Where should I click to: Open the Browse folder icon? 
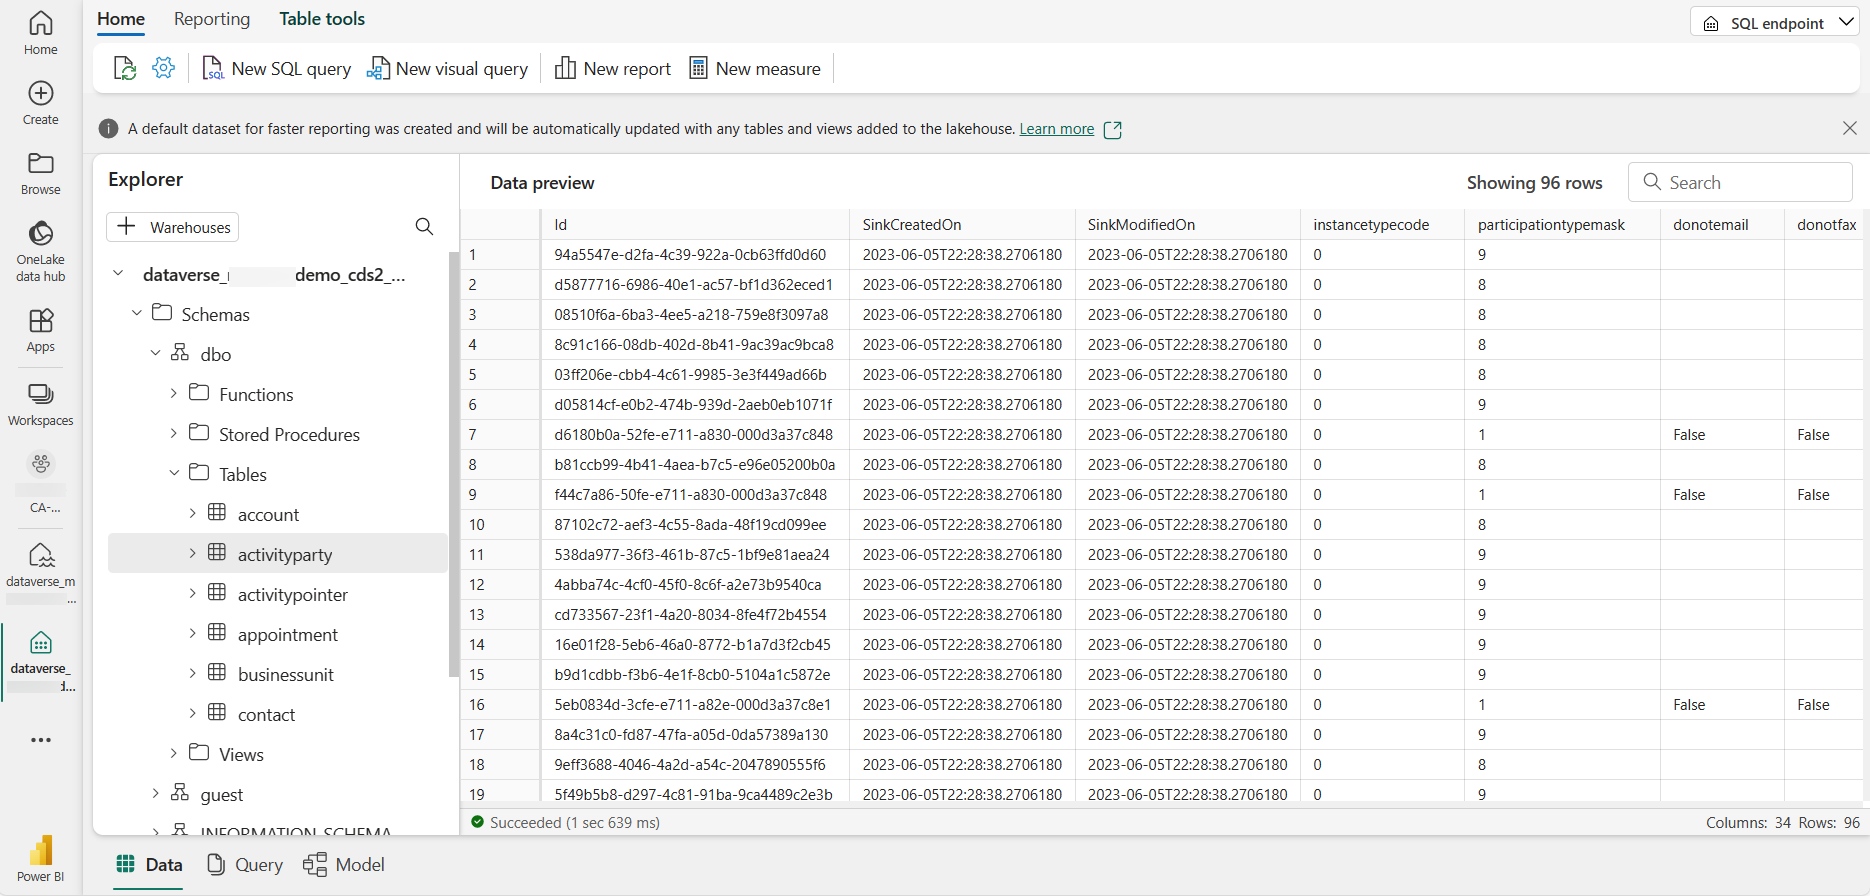pyautogui.click(x=40, y=163)
